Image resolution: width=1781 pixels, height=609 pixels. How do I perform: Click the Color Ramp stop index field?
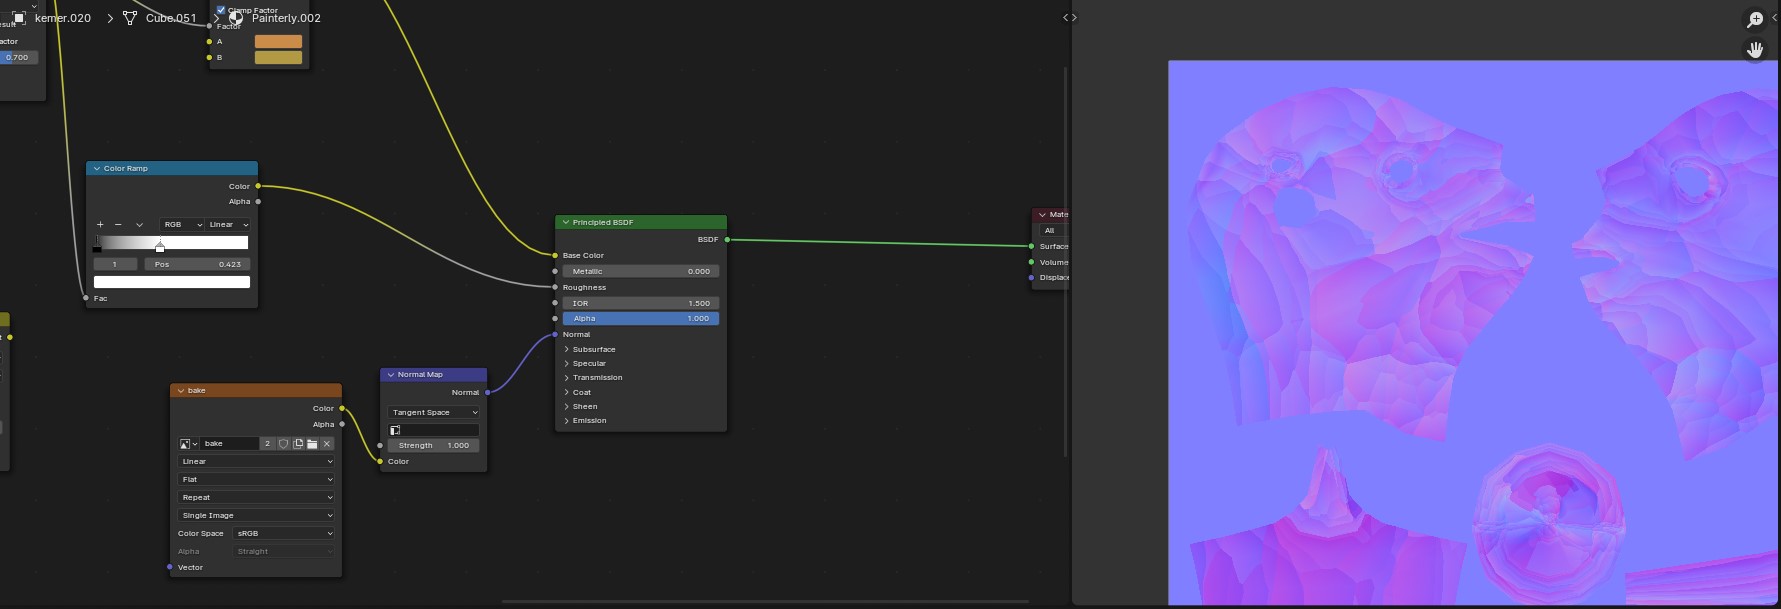pyautogui.click(x=115, y=264)
